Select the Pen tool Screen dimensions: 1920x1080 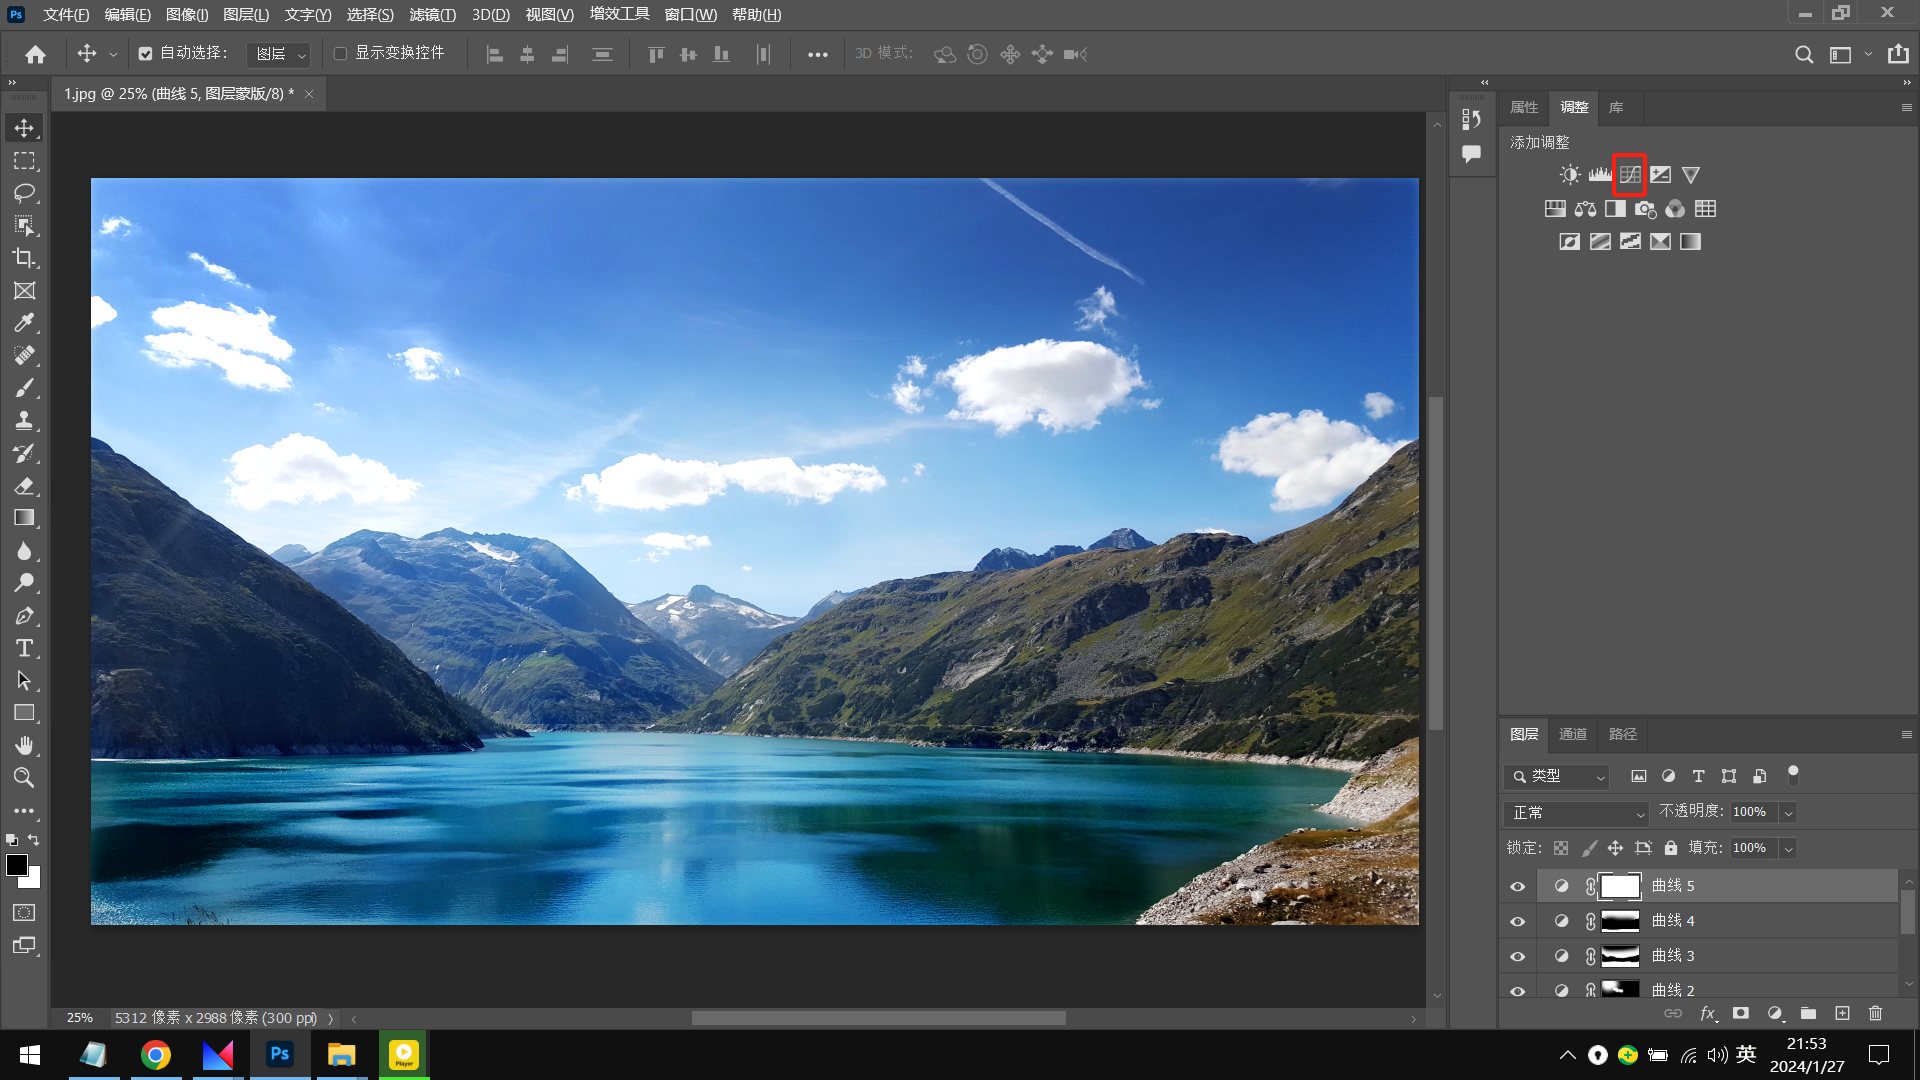tap(24, 616)
